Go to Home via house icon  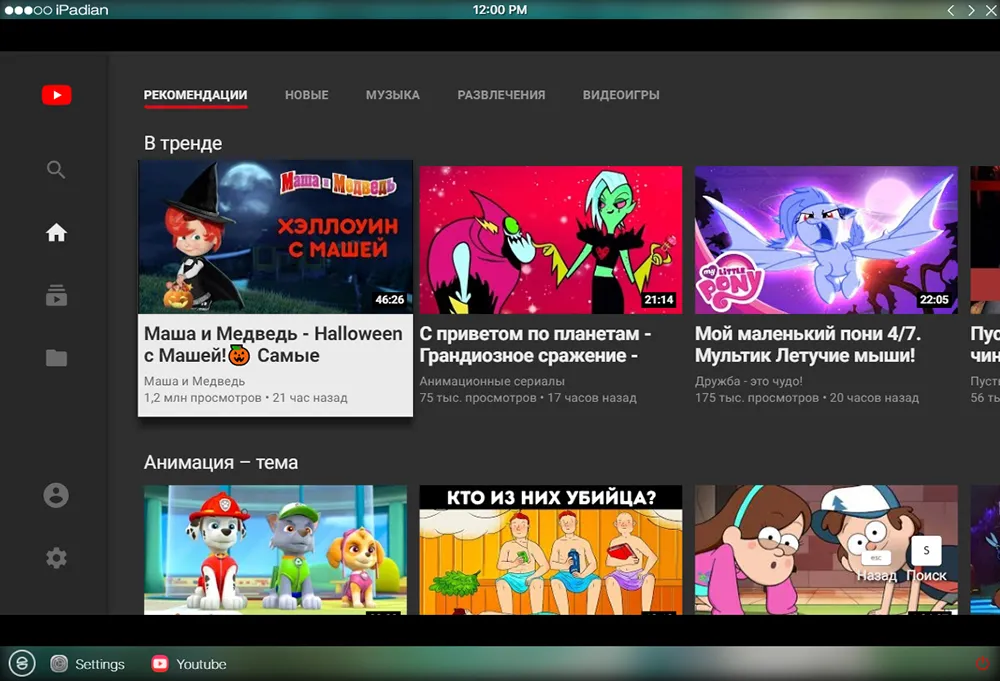coord(56,233)
